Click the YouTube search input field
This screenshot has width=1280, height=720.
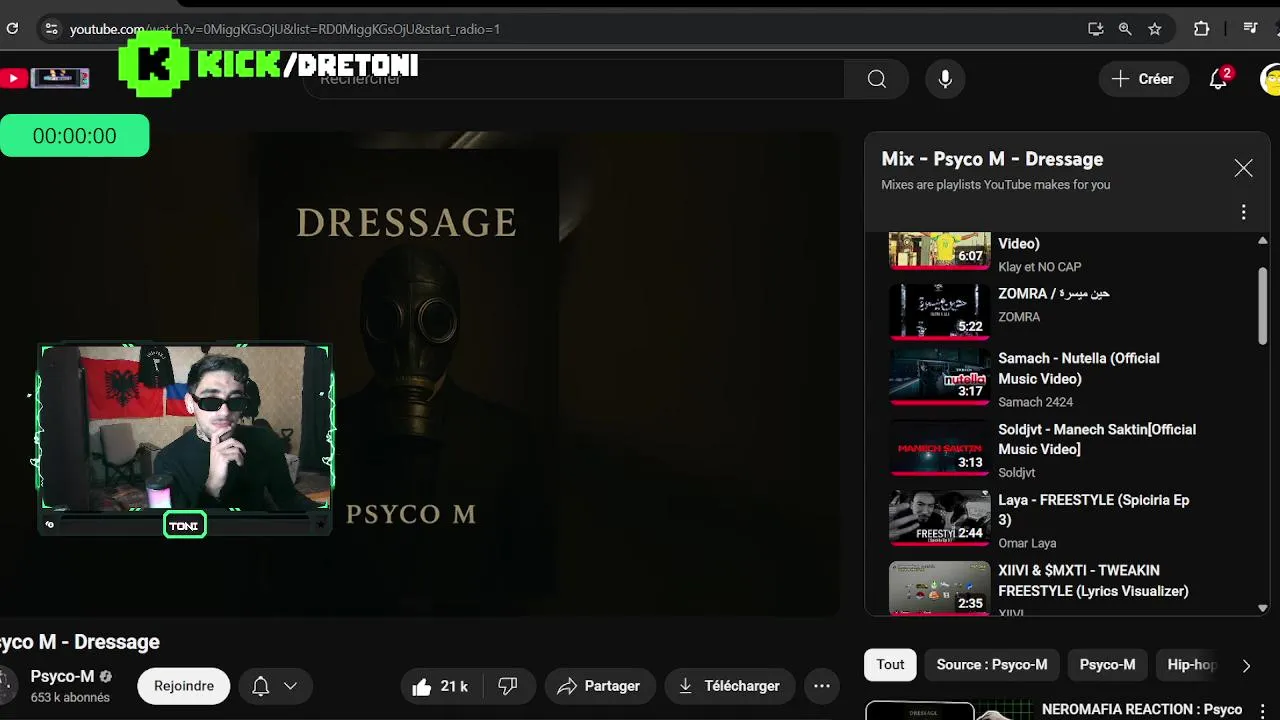point(574,79)
